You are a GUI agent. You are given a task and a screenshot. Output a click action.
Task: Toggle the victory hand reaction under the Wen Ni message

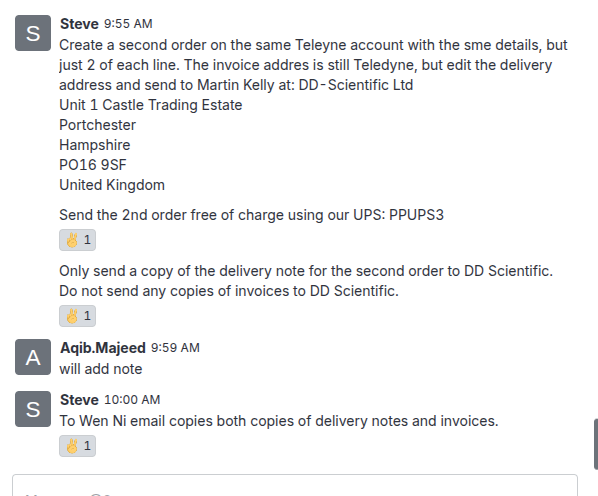point(77,446)
